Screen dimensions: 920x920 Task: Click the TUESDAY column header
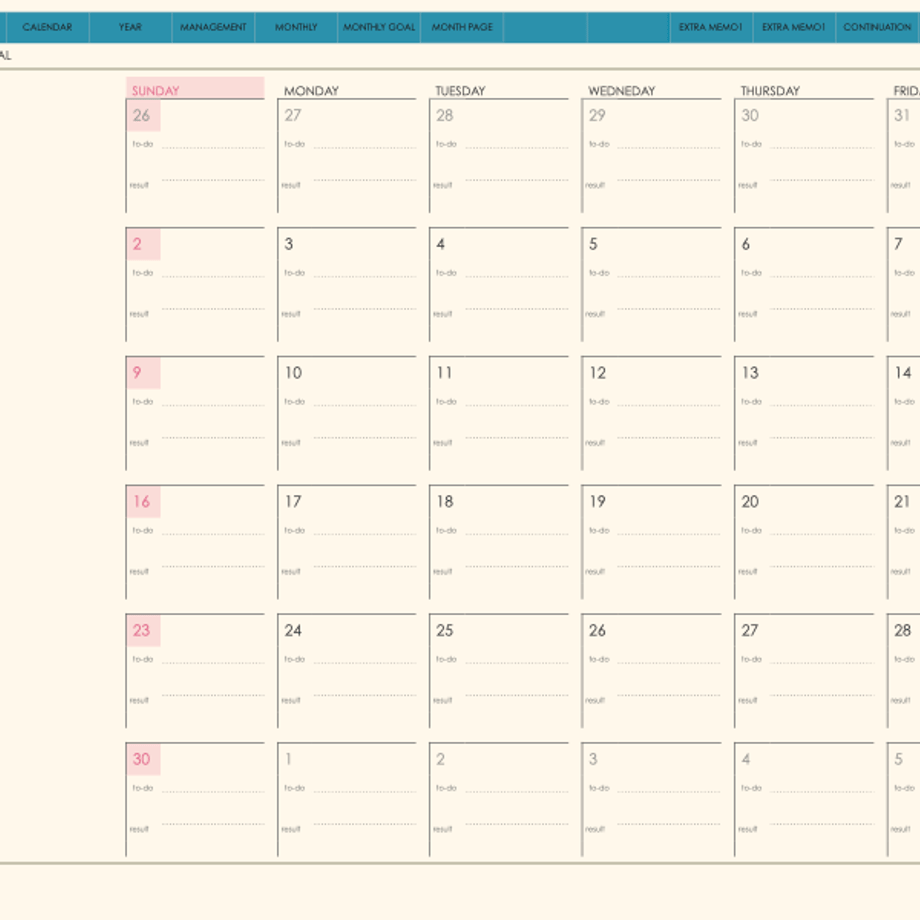[460, 91]
